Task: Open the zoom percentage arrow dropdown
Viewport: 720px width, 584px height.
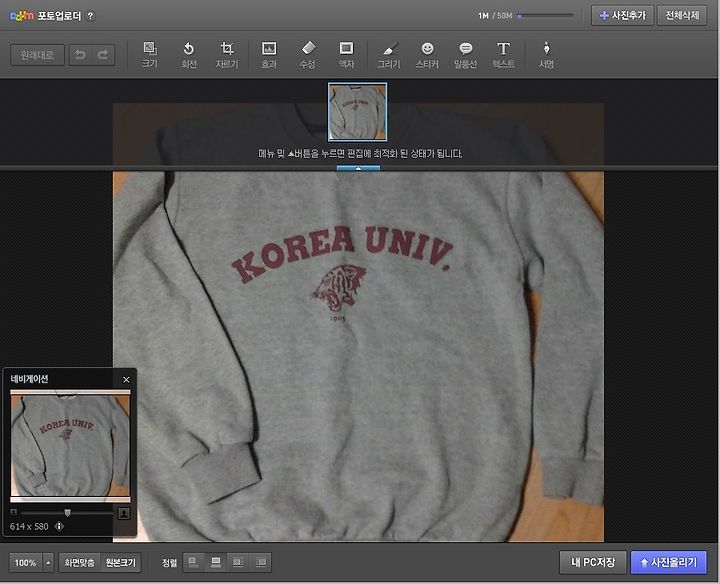Action: click(x=48, y=562)
